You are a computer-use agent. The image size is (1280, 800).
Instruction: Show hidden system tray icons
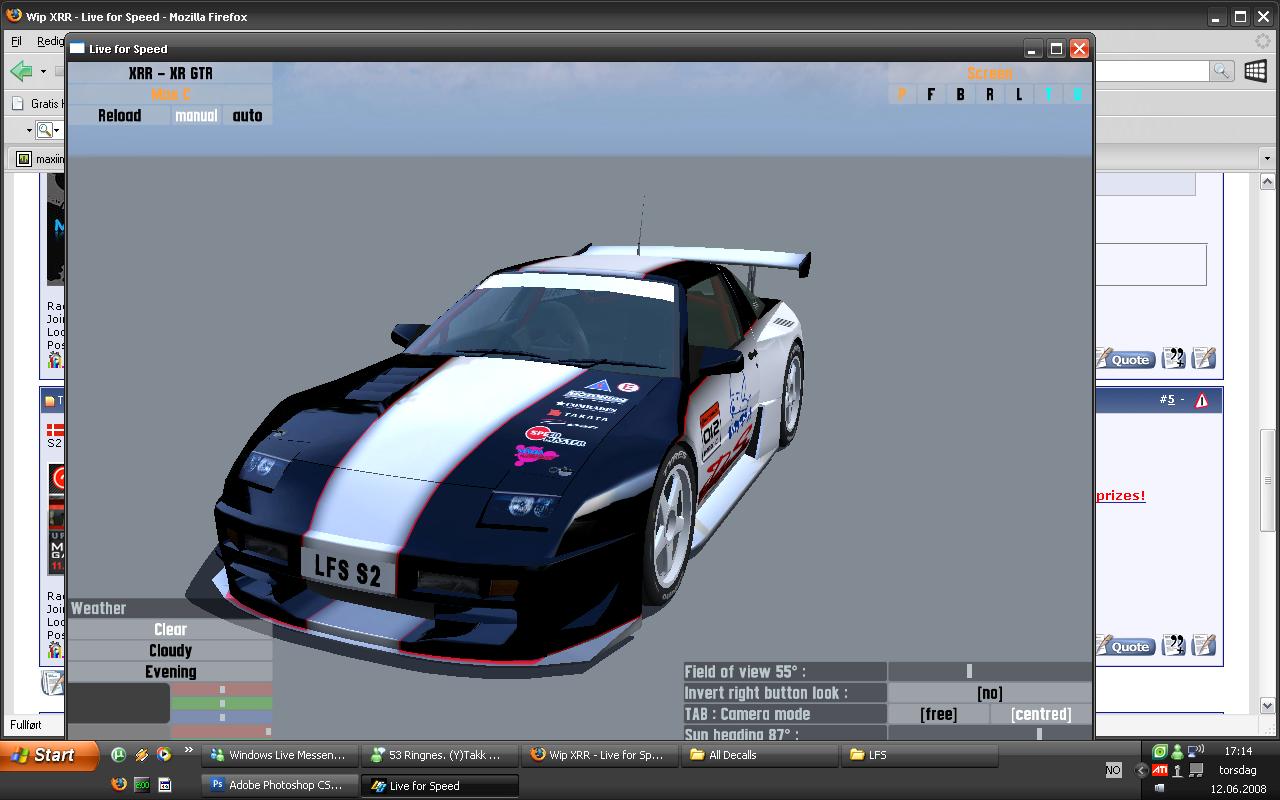coord(1141,770)
